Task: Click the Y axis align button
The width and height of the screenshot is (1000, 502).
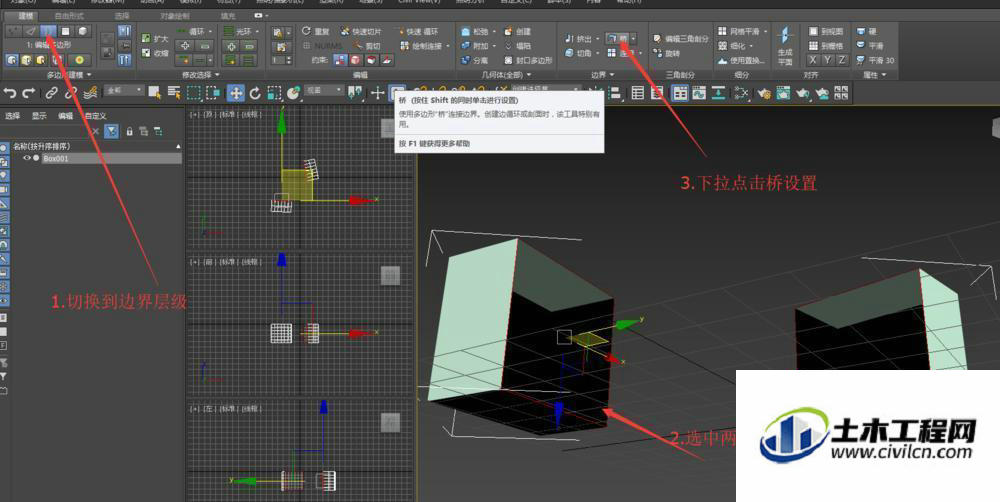Action: (x=827, y=60)
